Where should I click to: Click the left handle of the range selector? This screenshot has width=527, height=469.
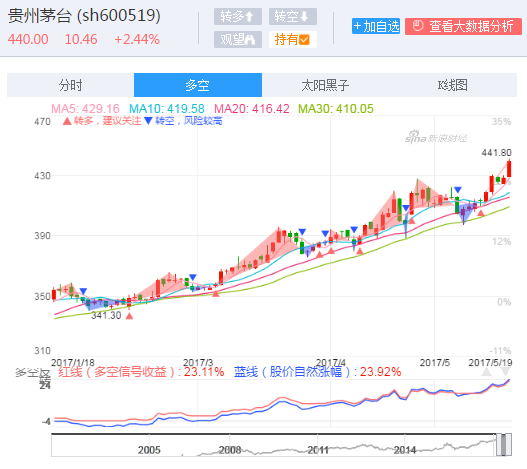point(498,444)
